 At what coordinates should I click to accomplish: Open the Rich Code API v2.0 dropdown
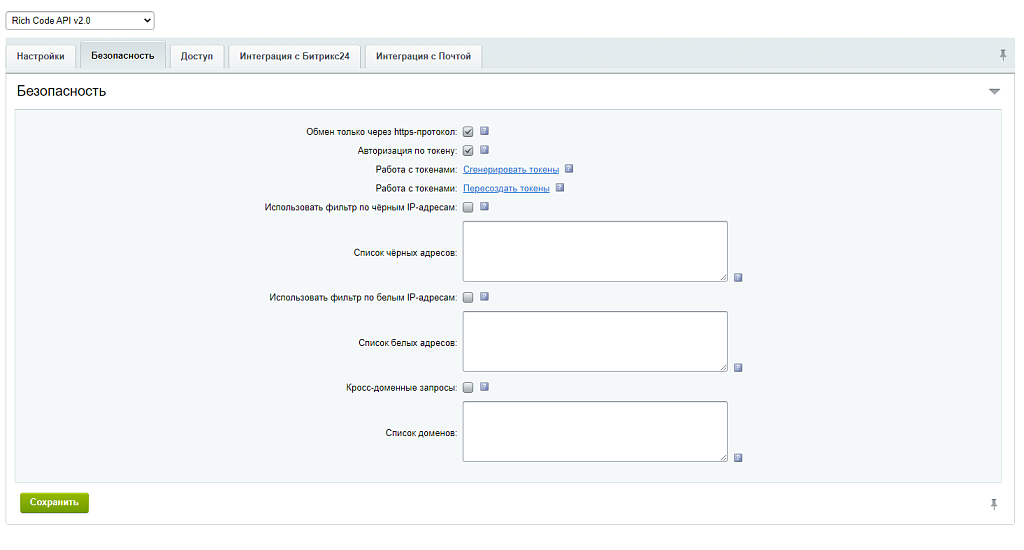tap(81, 20)
